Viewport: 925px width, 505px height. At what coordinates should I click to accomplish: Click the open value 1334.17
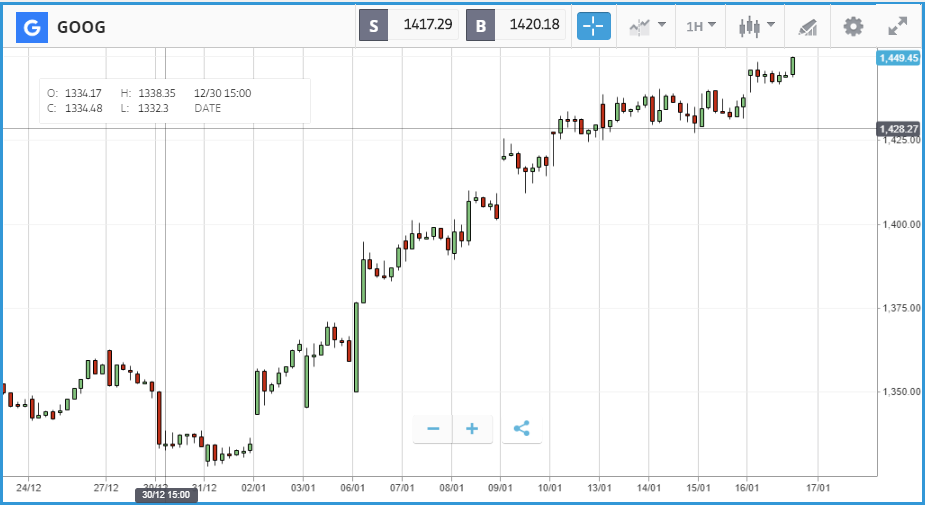(83, 93)
